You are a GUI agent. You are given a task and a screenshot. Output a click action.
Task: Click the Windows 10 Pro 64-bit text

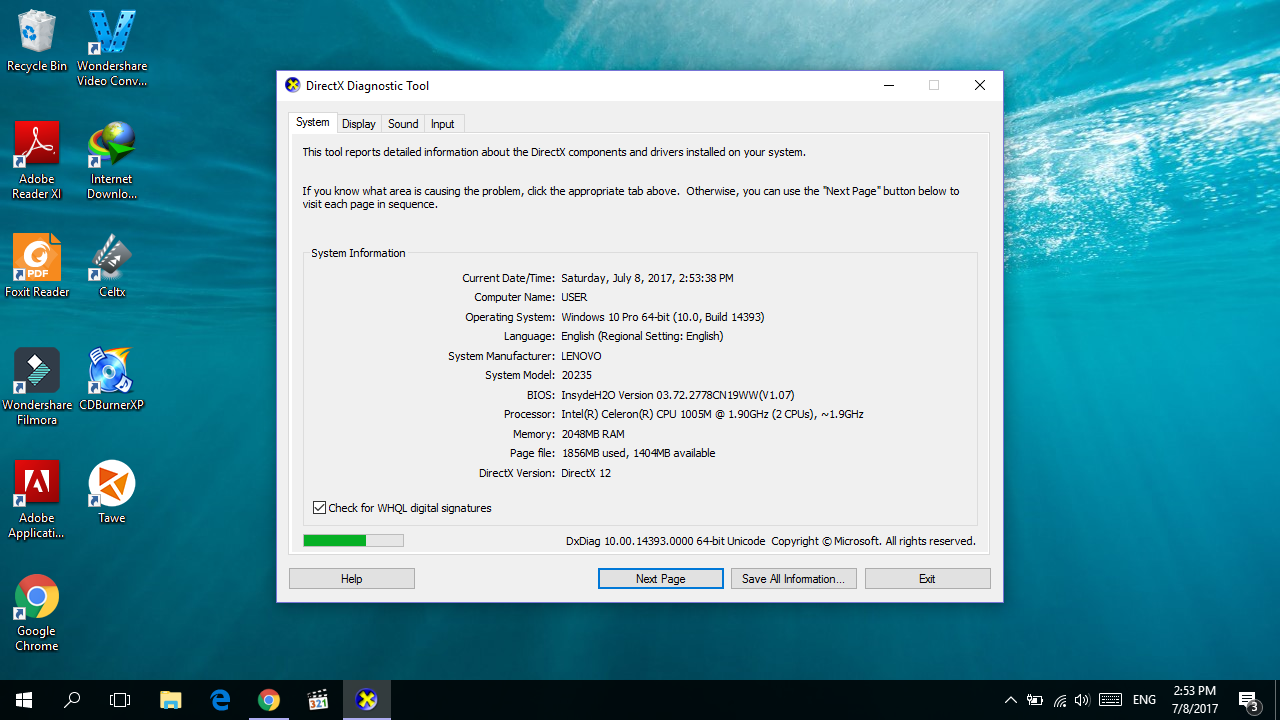click(663, 317)
